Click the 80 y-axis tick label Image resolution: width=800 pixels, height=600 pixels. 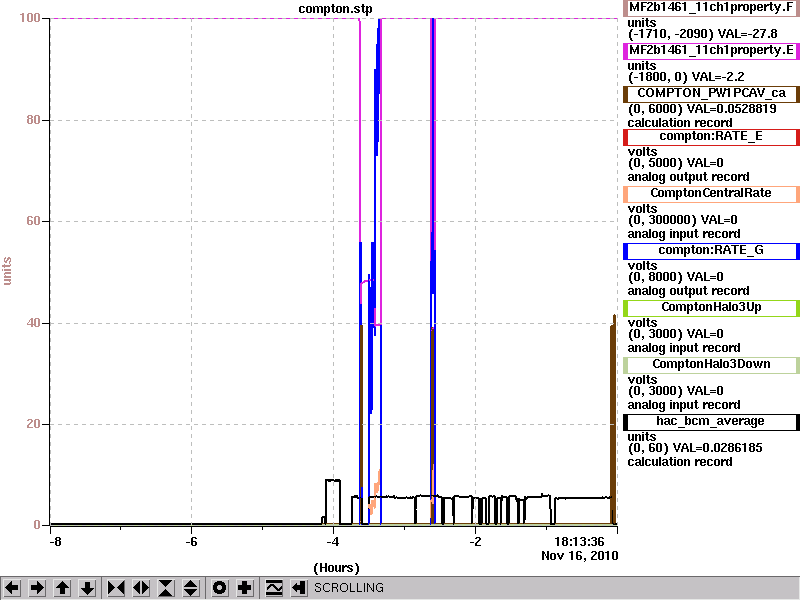33,120
